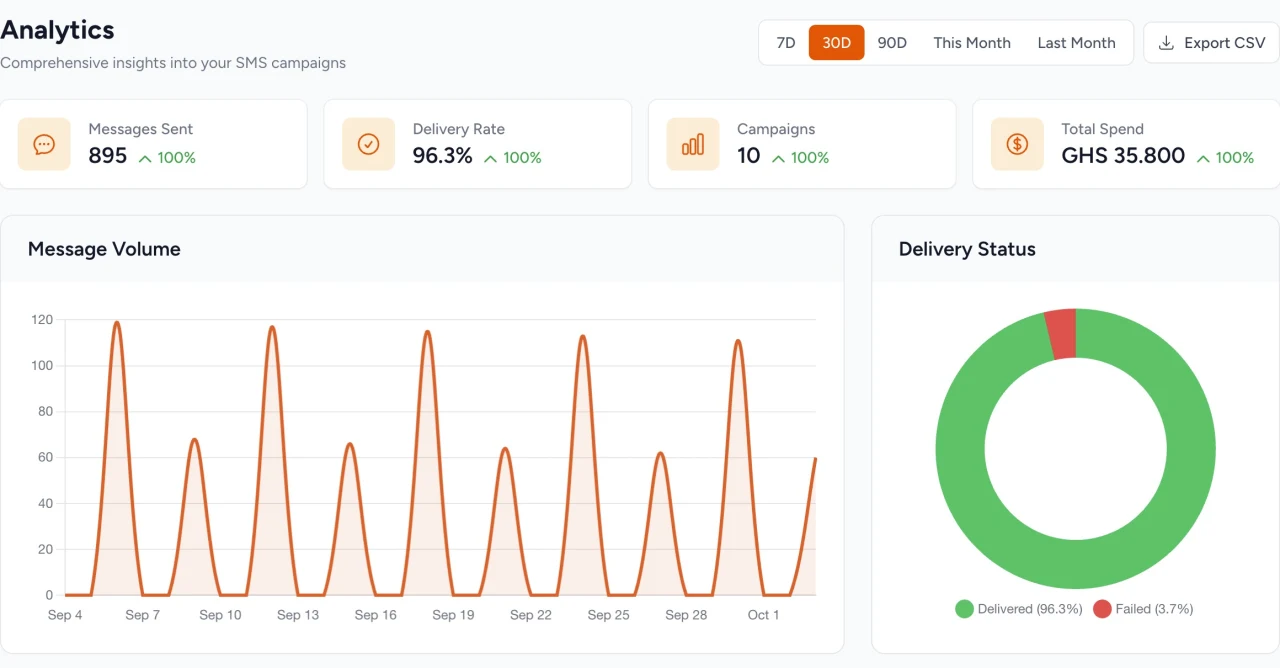Screen dimensions: 1280x668
Task: Click the Total Spend dollar icon
Action: point(1017,144)
